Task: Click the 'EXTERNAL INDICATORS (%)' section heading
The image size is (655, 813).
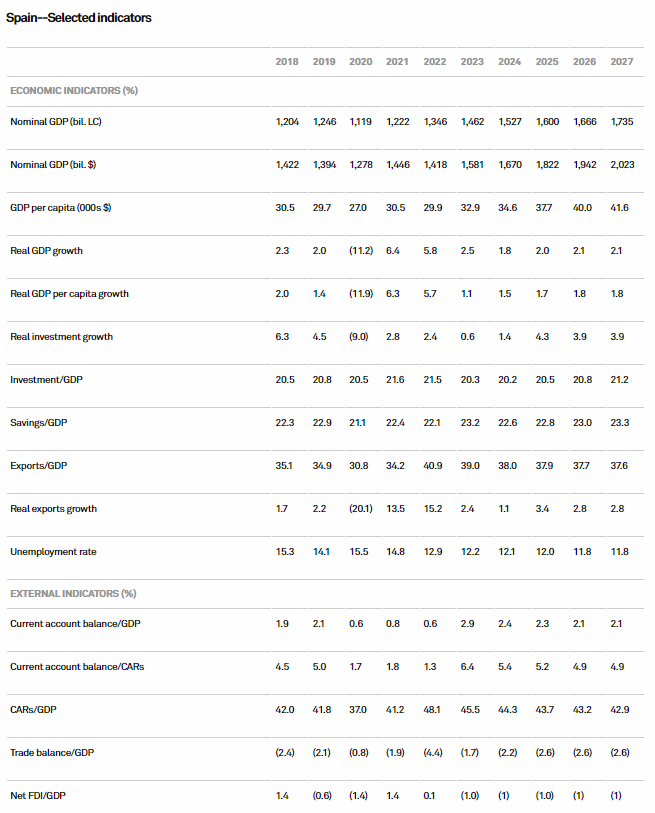Action: point(72,593)
